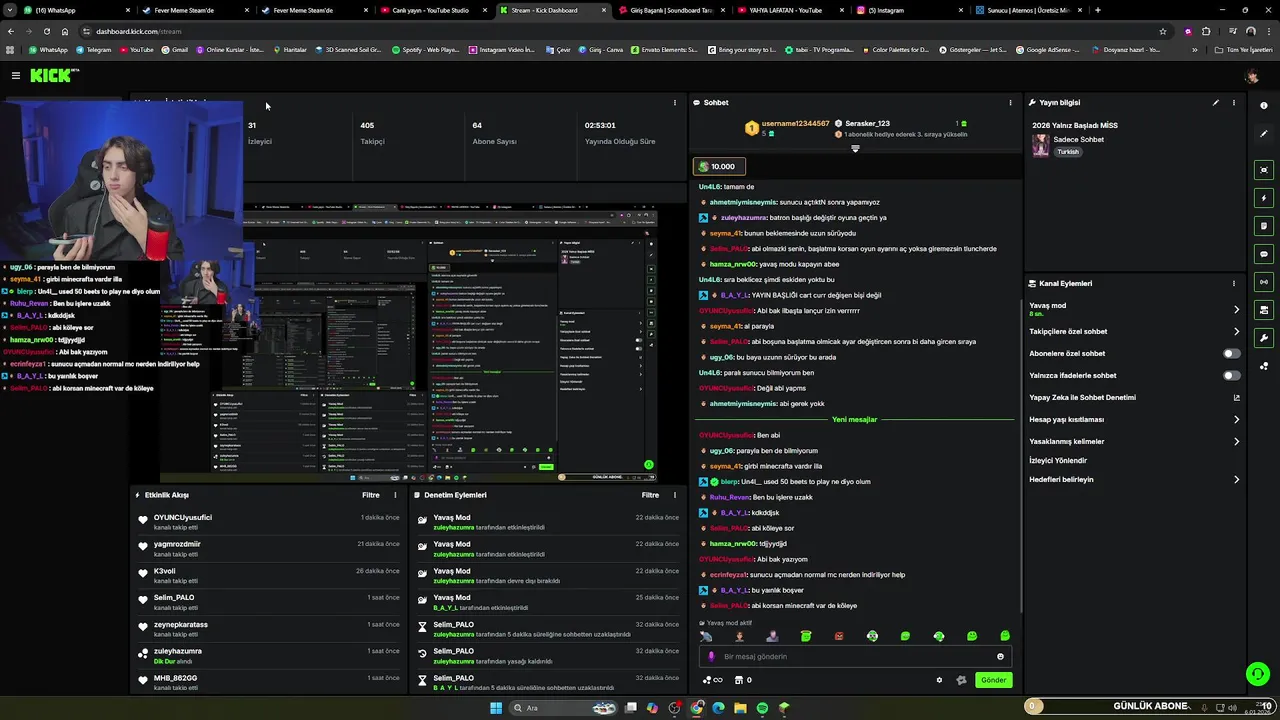Click OYUNCUyusufici in Etkinlik Akışı
The height and width of the screenshot is (720, 1280).
pos(183,517)
